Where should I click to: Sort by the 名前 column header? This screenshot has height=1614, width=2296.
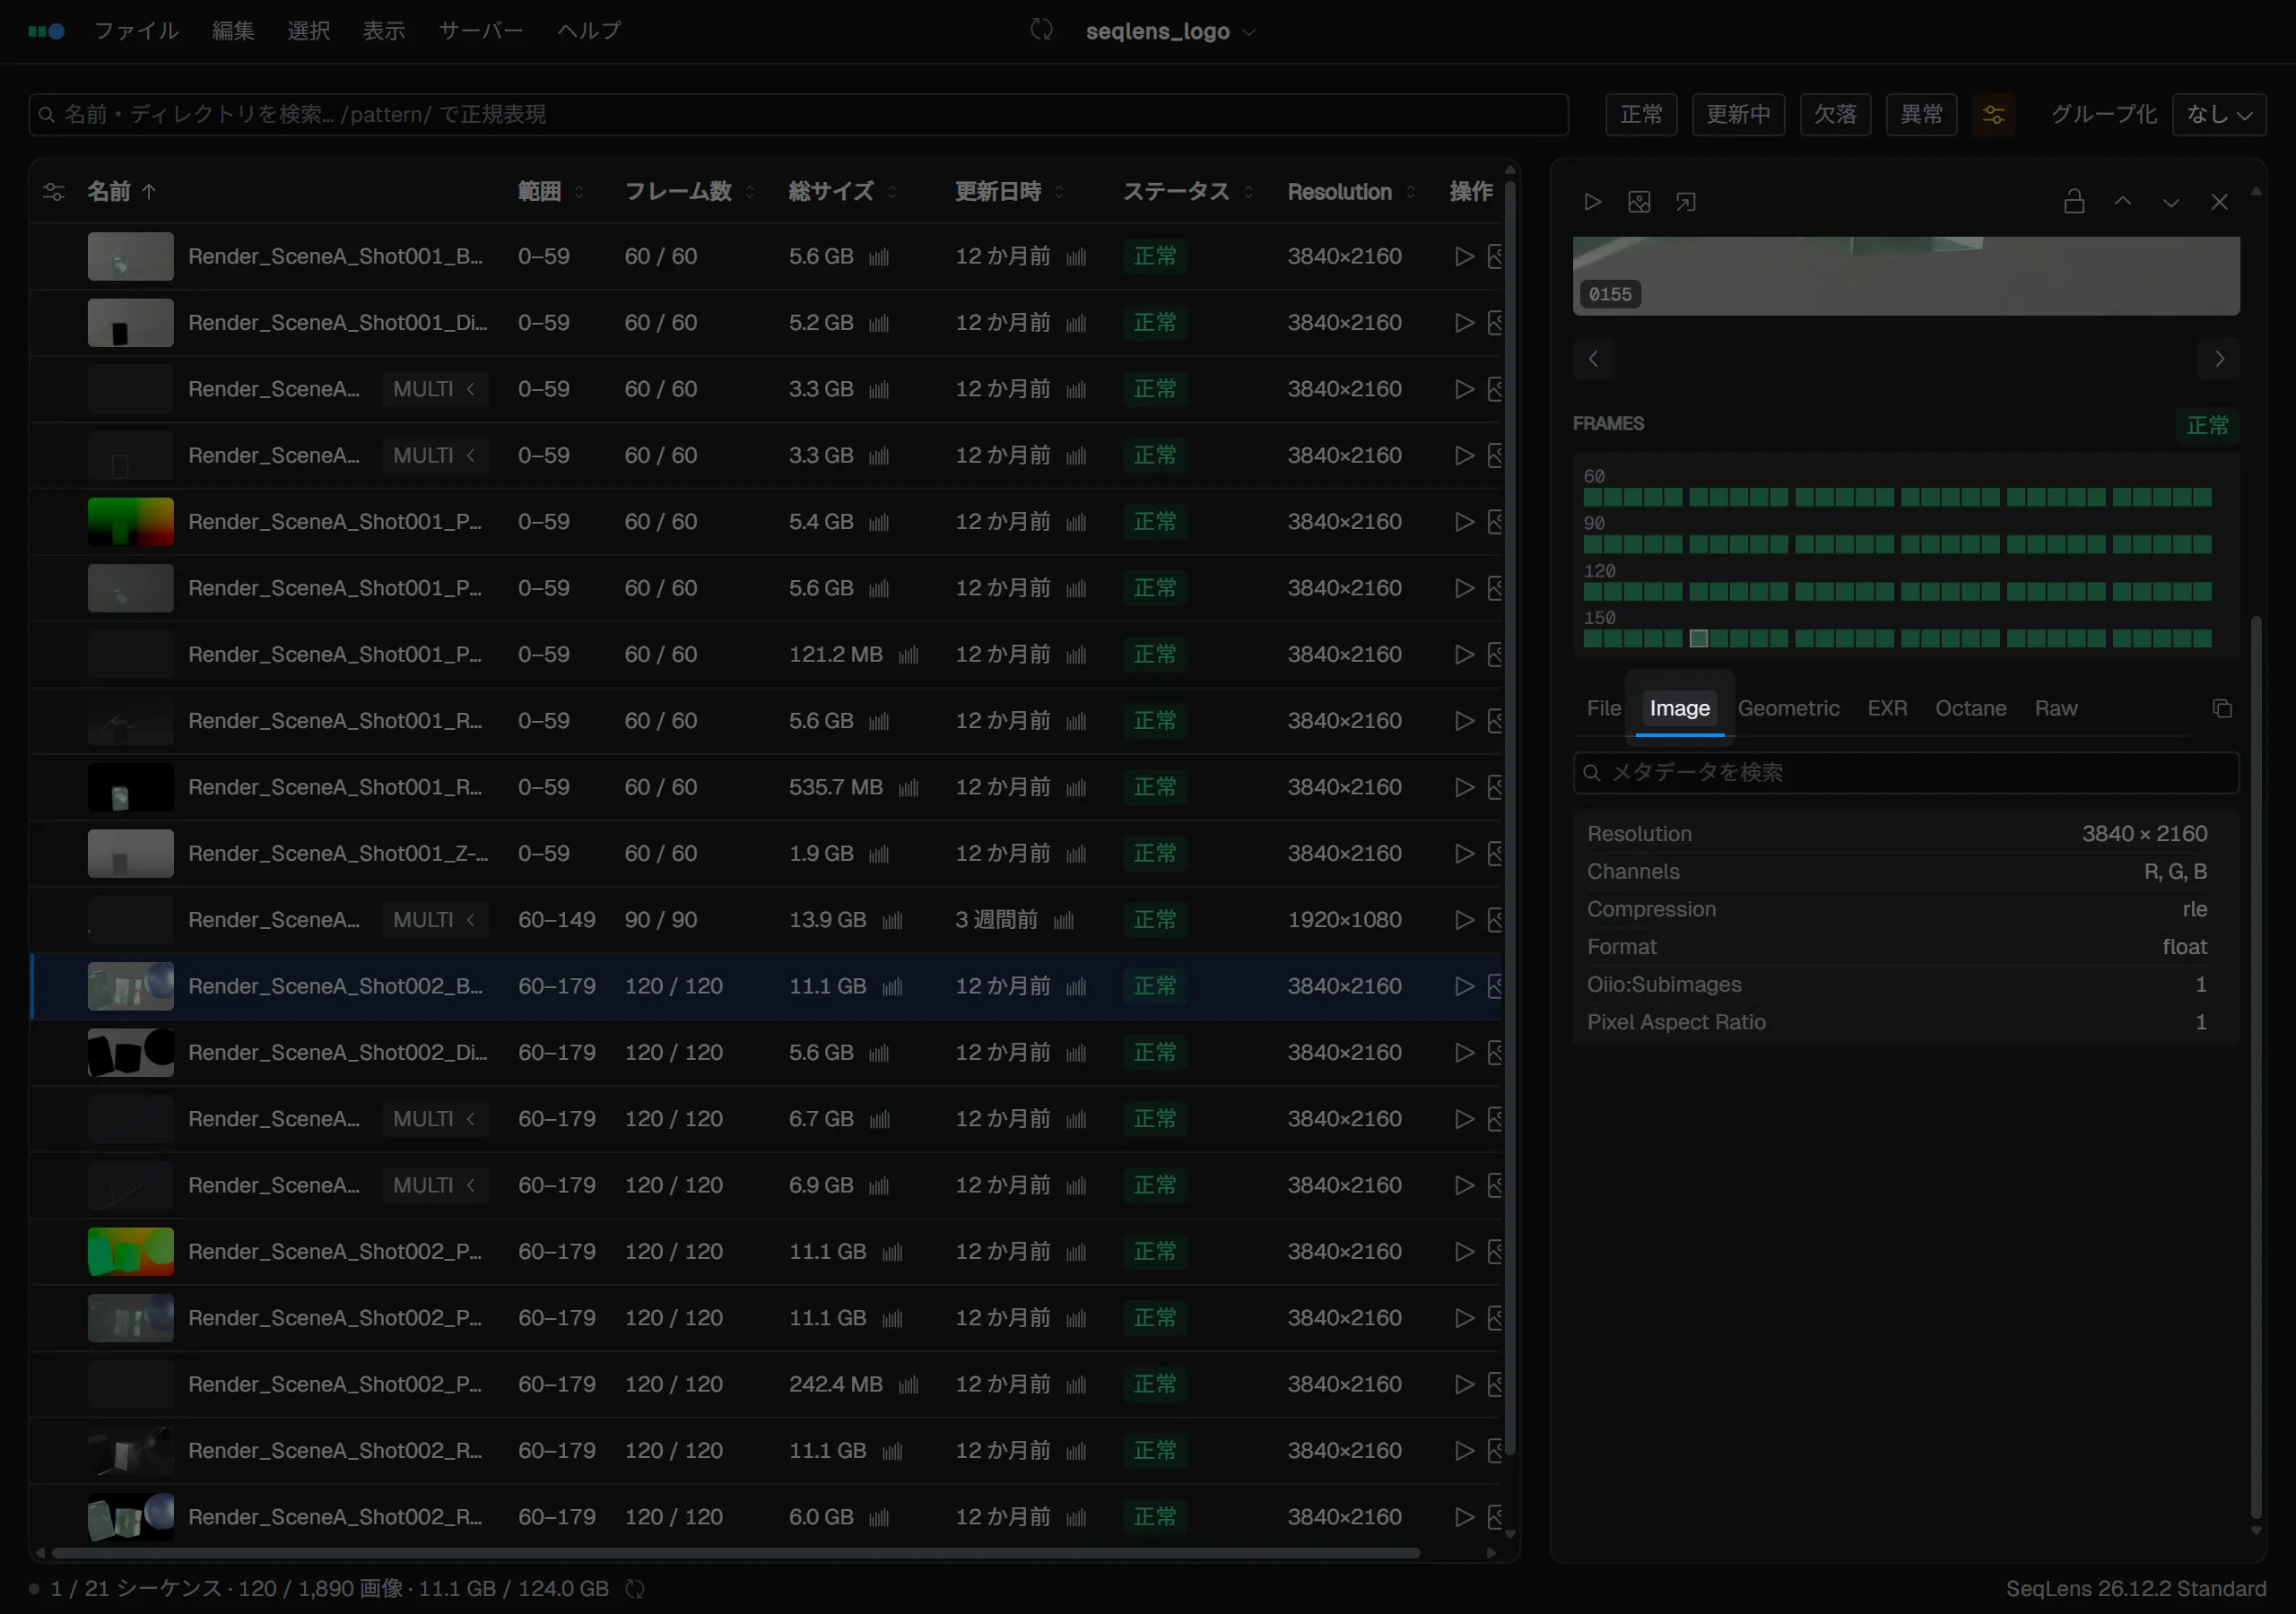(x=121, y=191)
